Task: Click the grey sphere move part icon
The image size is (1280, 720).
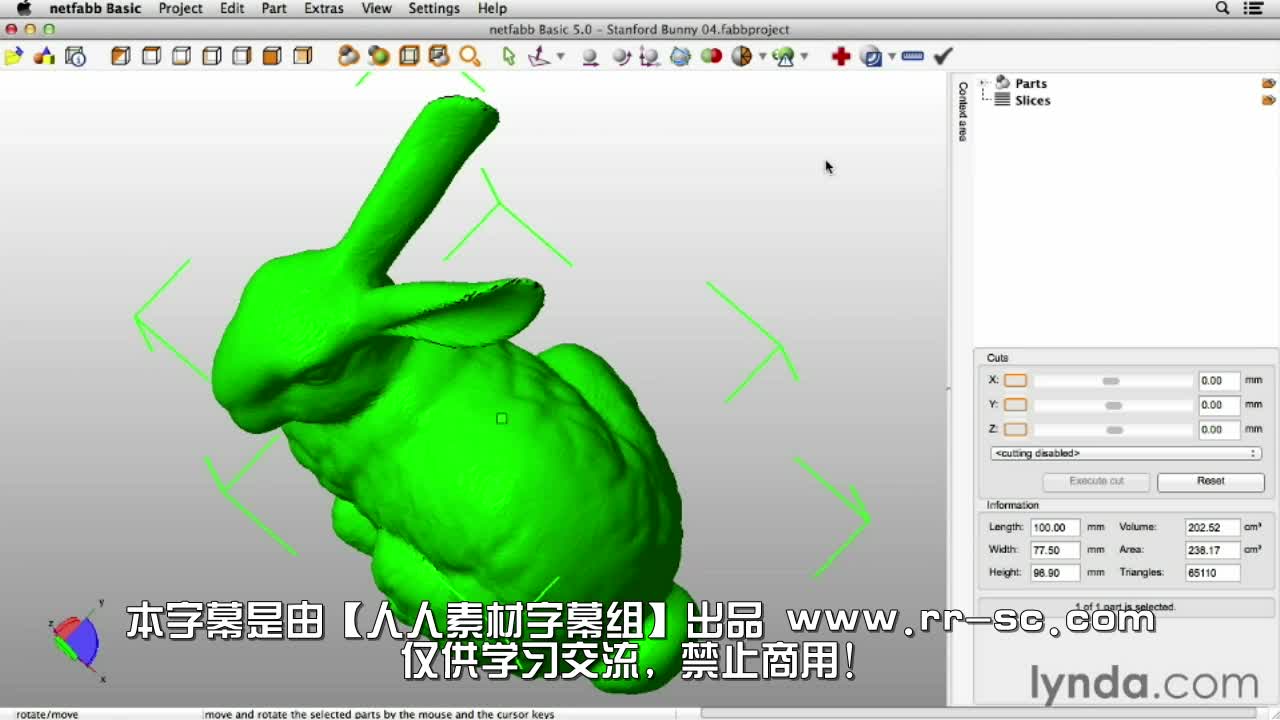Action: click(x=621, y=57)
